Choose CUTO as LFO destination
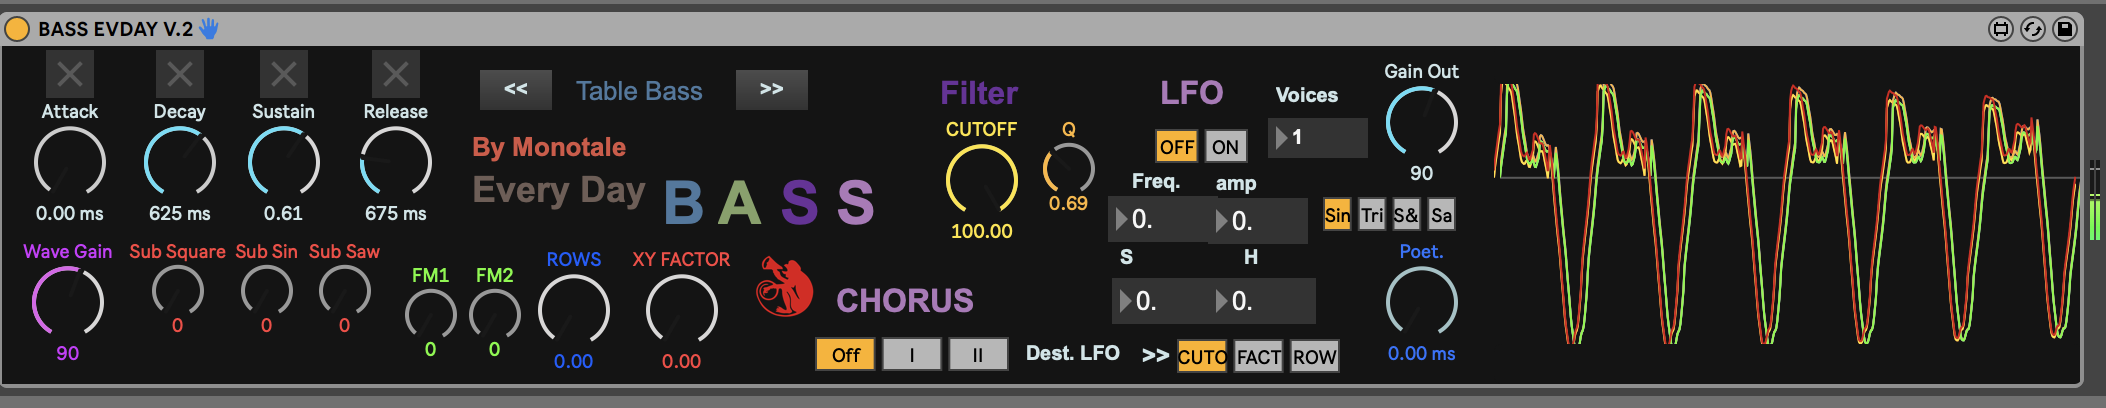The width and height of the screenshot is (2106, 408). 1202,357
